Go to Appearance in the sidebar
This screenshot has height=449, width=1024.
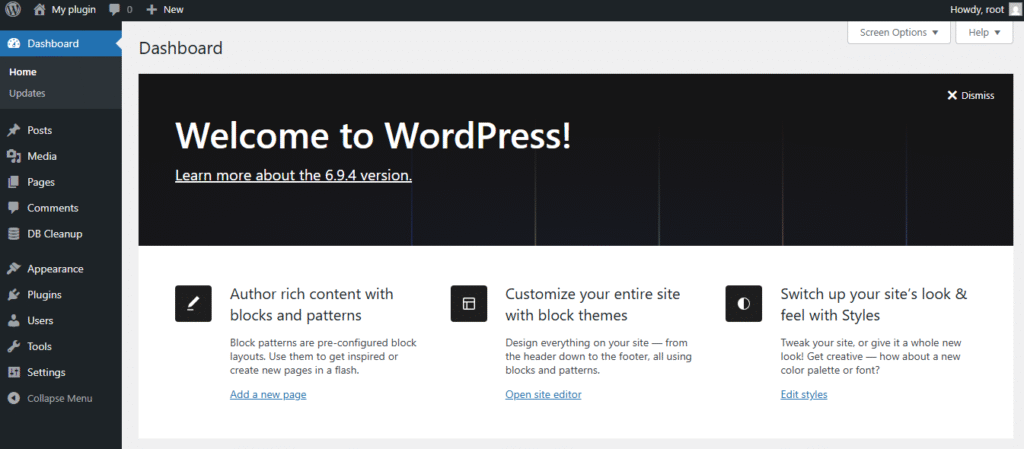pyautogui.click(x=55, y=269)
